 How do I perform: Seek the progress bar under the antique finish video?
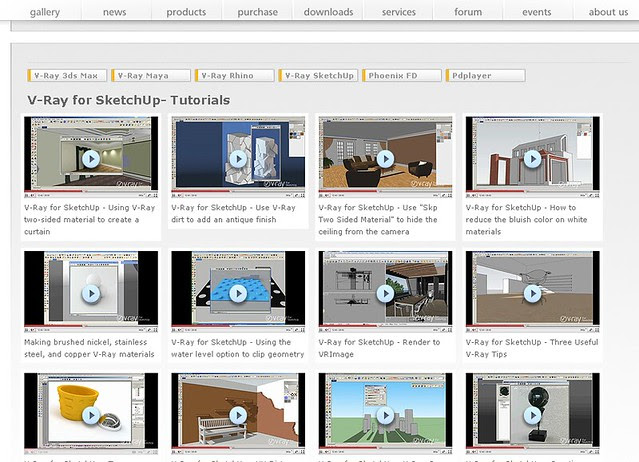pos(238,191)
